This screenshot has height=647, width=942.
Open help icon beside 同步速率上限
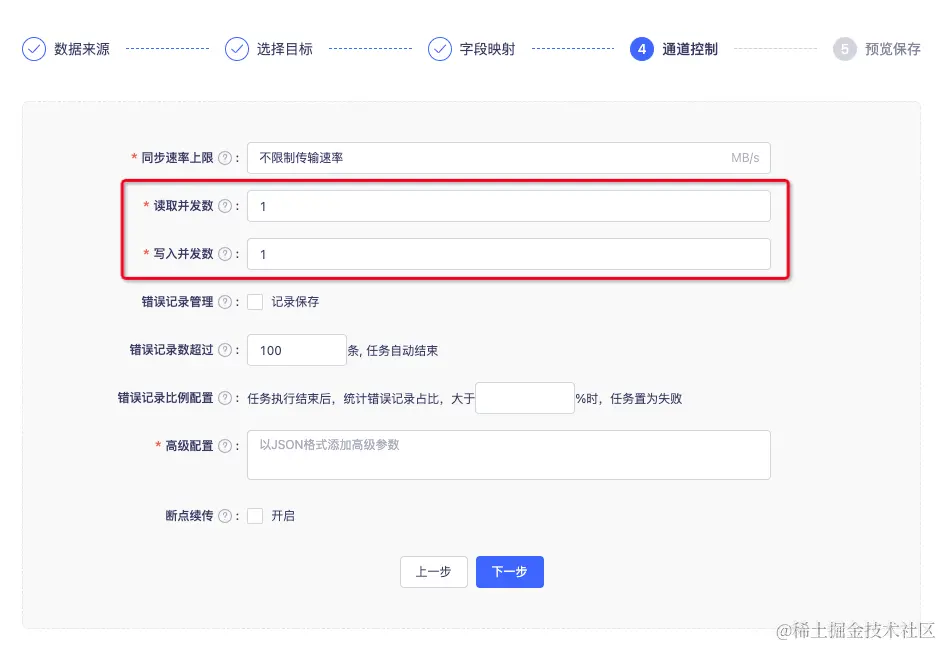[x=225, y=158]
